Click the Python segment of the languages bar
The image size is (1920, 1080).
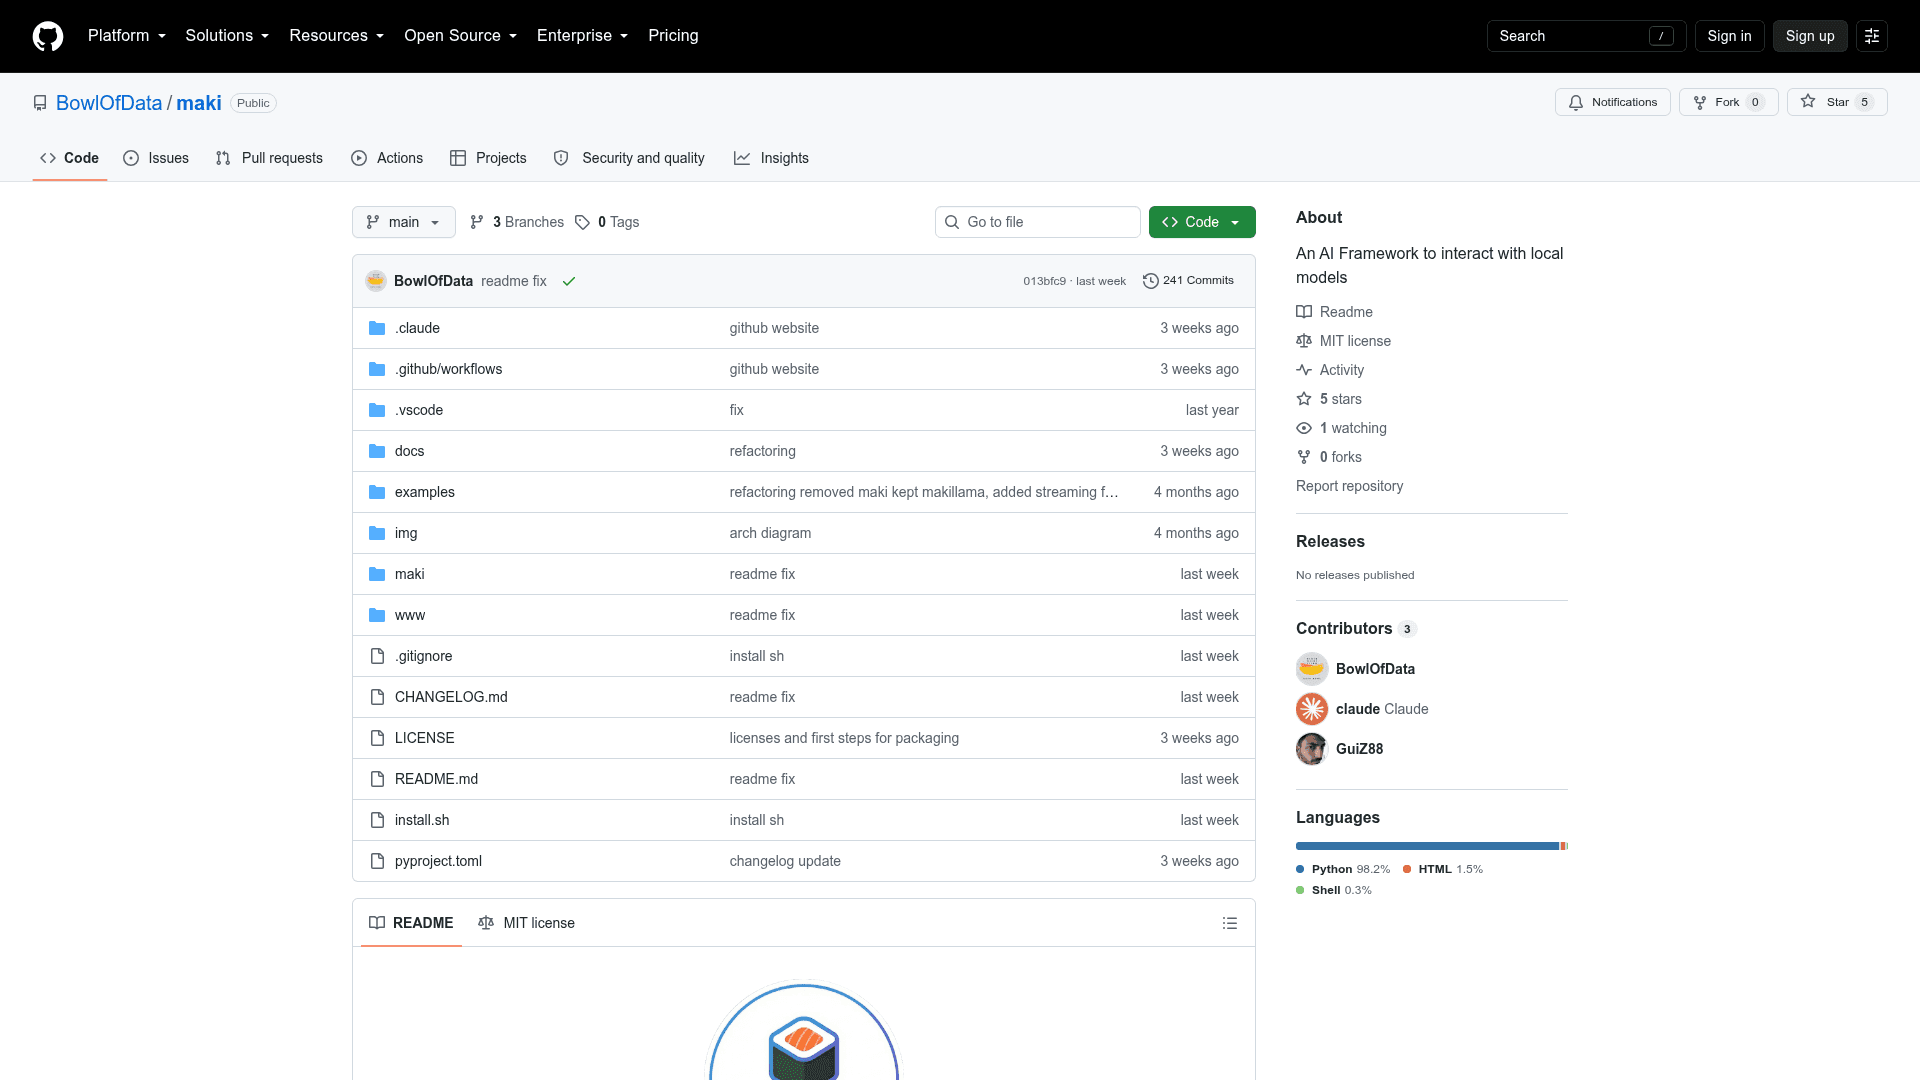coord(1427,846)
